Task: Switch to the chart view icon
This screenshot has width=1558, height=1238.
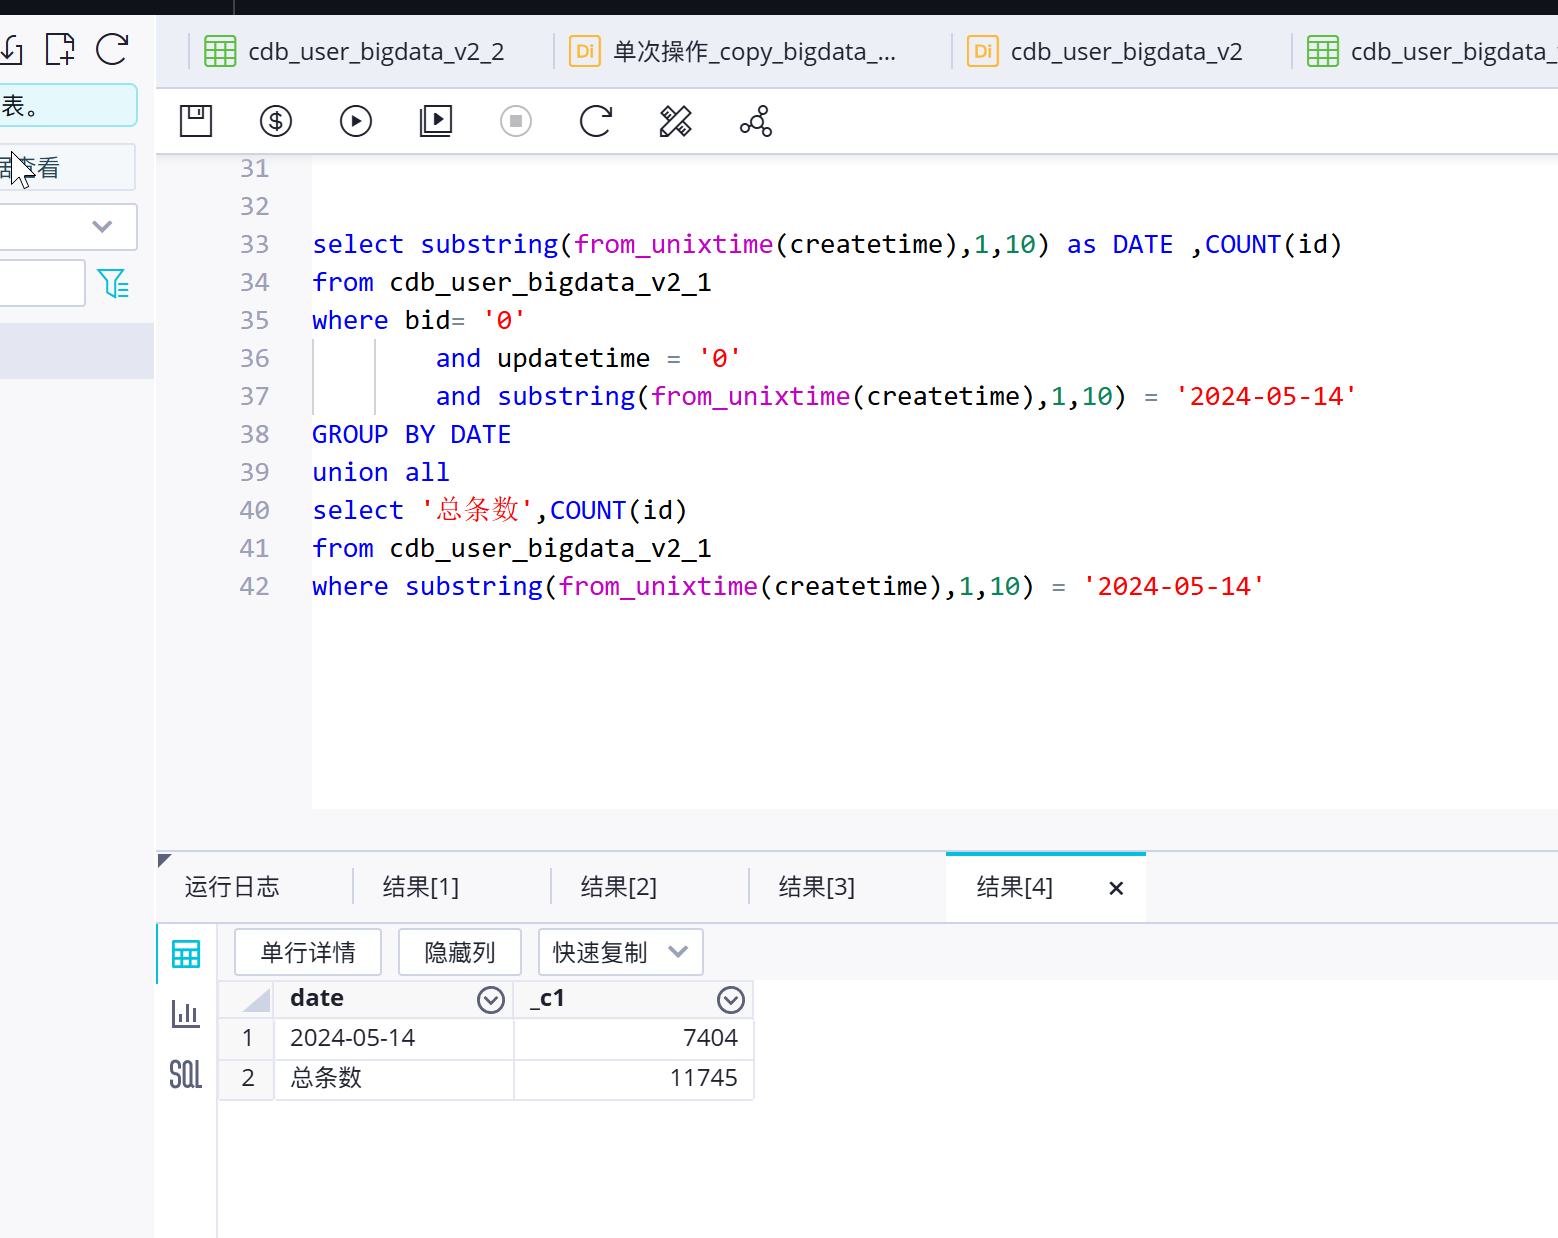Action: (186, 1014)
